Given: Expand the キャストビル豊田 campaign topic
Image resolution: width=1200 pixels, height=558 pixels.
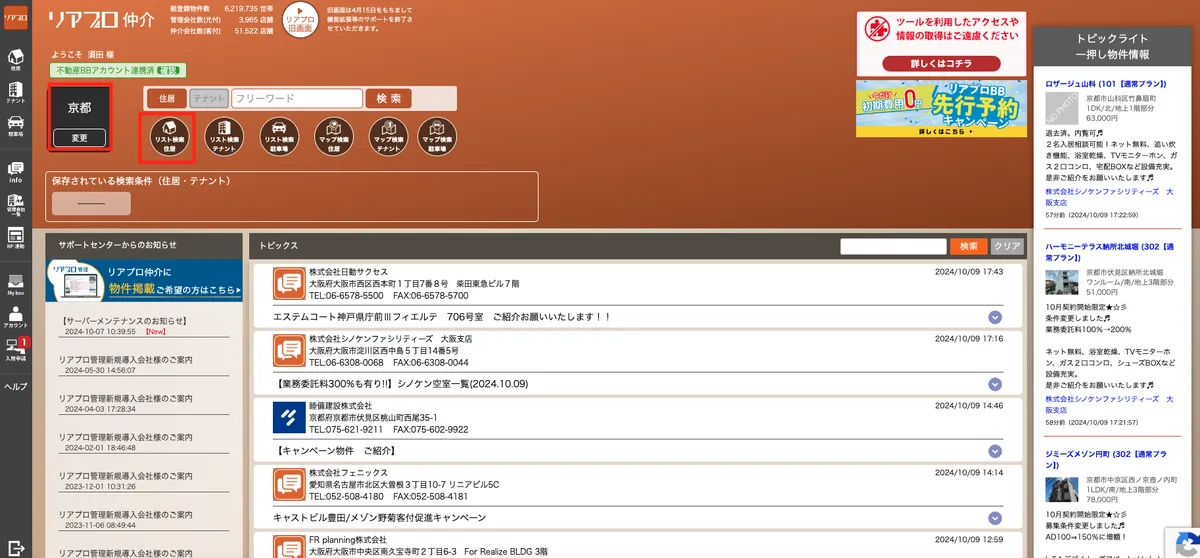Looking at the screenshot, I should (995, 518).
